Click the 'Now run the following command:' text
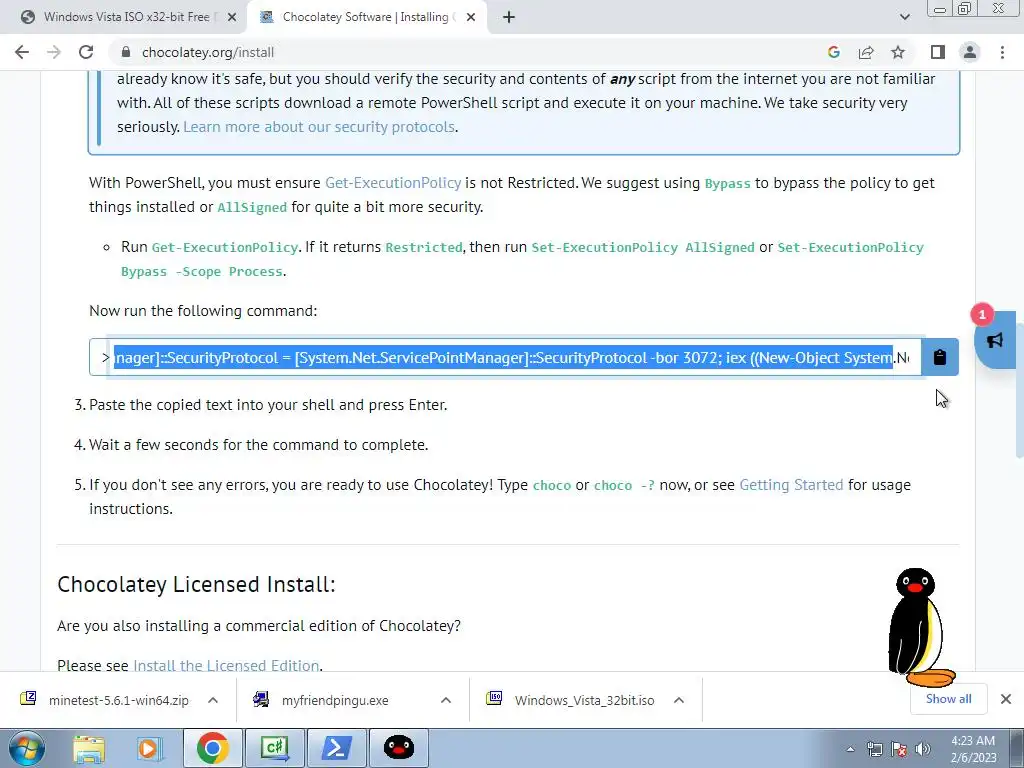The image size is (1024, 768). coord(203,311)
